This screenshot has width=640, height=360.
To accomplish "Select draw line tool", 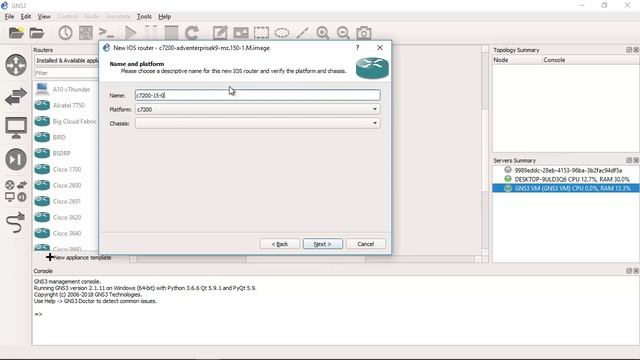I will point(302,33).
